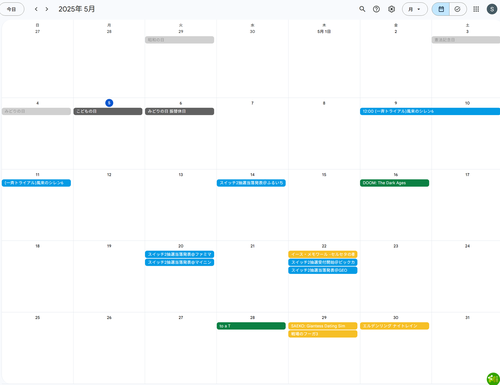Viewport: 500px width, 385px height.
Task: Open the green event on the 28th
Action: [251, 326]
